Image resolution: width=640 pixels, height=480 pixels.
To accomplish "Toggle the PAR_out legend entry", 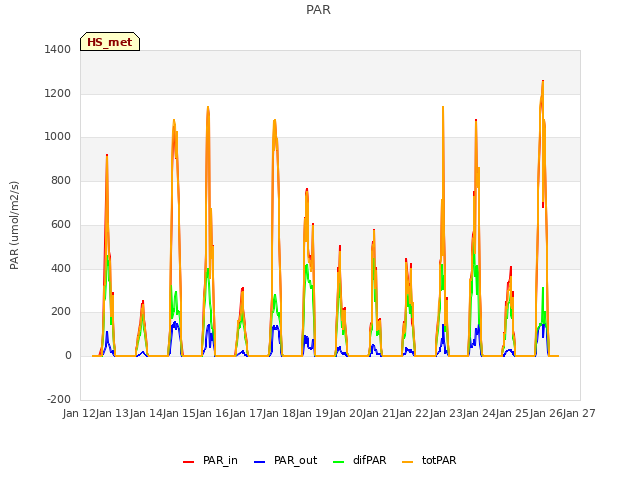I will pyautogui.click(x=285, y=460).
